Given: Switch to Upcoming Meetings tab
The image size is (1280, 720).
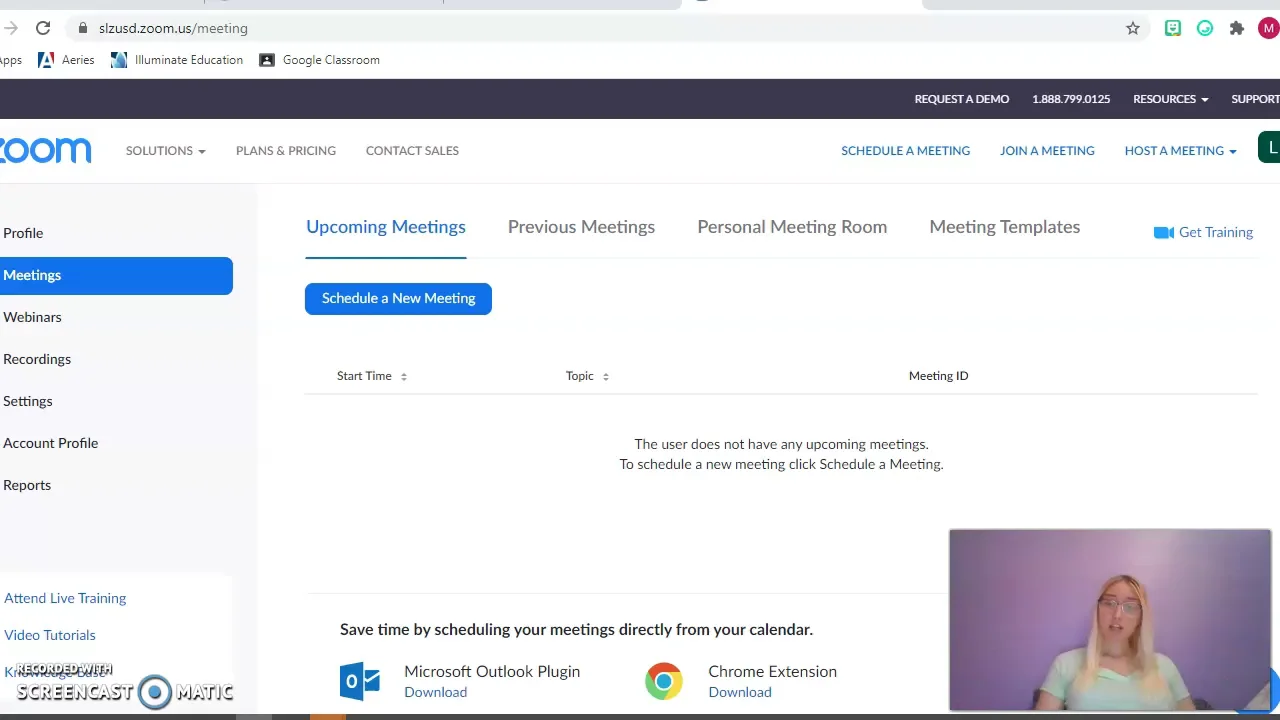Looking at the screenshot, I should (386, 227).
